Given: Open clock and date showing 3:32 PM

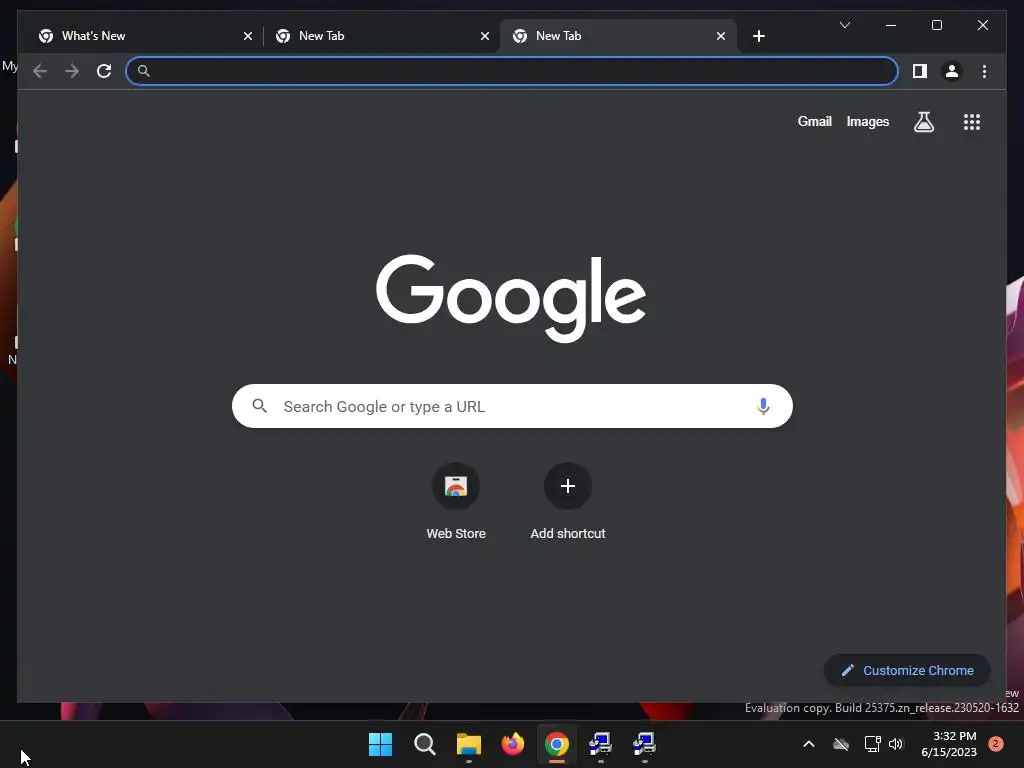Looking at the screenshot, I should pyautogui.click(x=949, y=744).
